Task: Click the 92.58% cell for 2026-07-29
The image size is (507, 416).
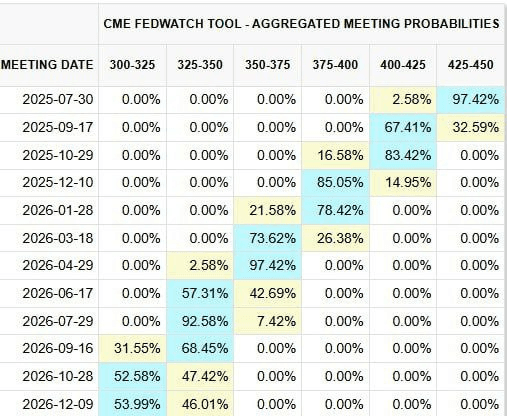Action: pyautogui.click(x=200, y=321)
